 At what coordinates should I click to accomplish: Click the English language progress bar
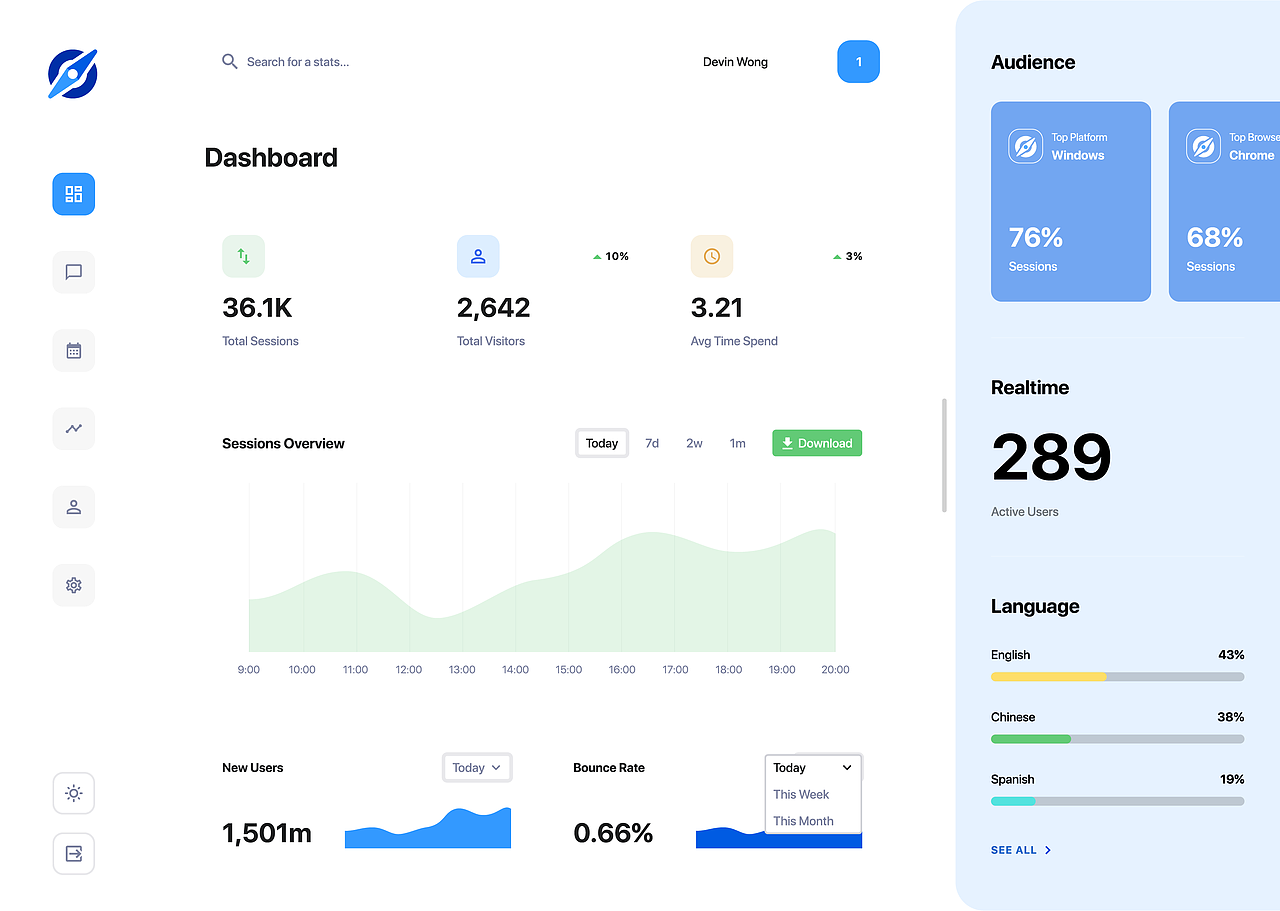coord(1117,677)
